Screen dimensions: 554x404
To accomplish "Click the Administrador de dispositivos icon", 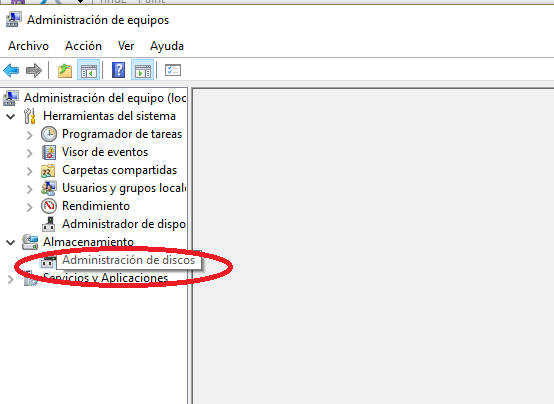I will pos(49,224).
